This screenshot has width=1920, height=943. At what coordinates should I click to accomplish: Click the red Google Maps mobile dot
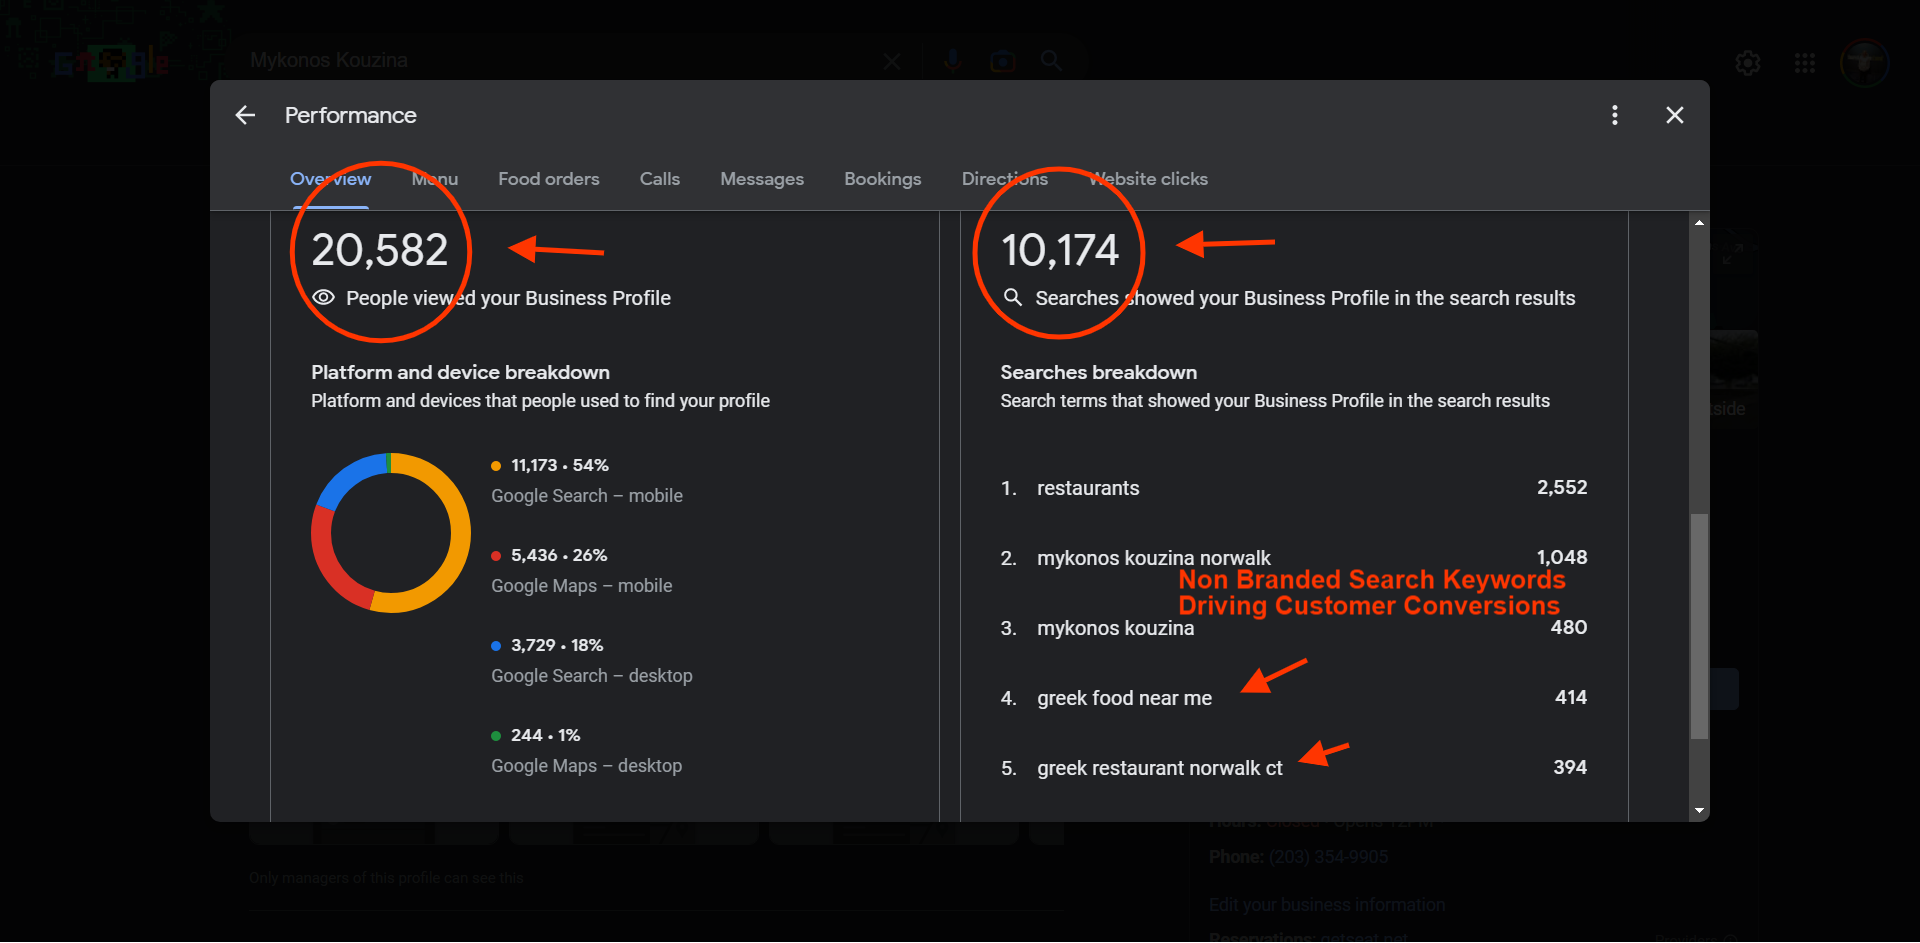(x=496, y=556)
